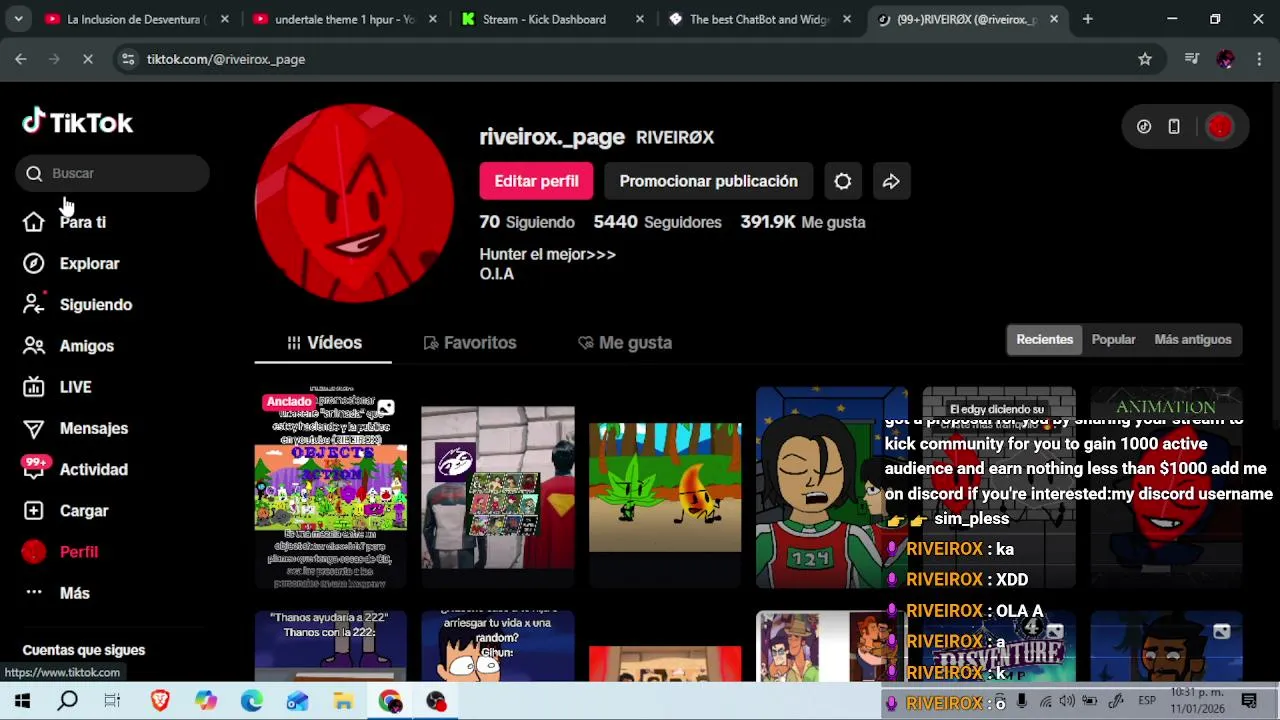1280x720 pixels.
Task: Select Popular sort option
Action: click(1113, 340)
